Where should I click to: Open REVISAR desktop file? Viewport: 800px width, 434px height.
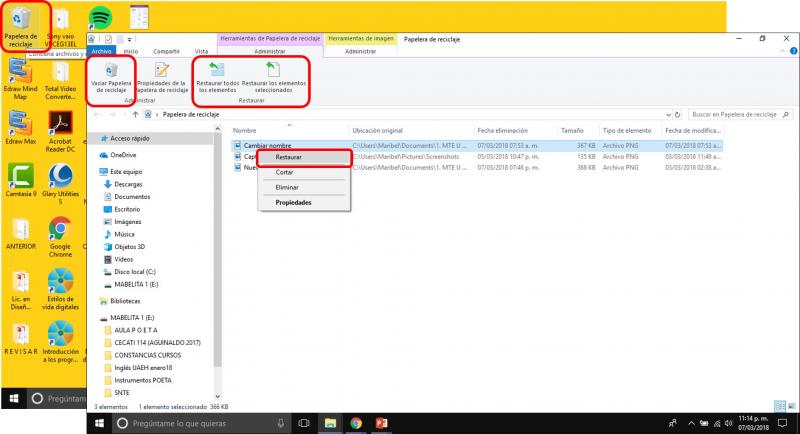coord(20,339)
